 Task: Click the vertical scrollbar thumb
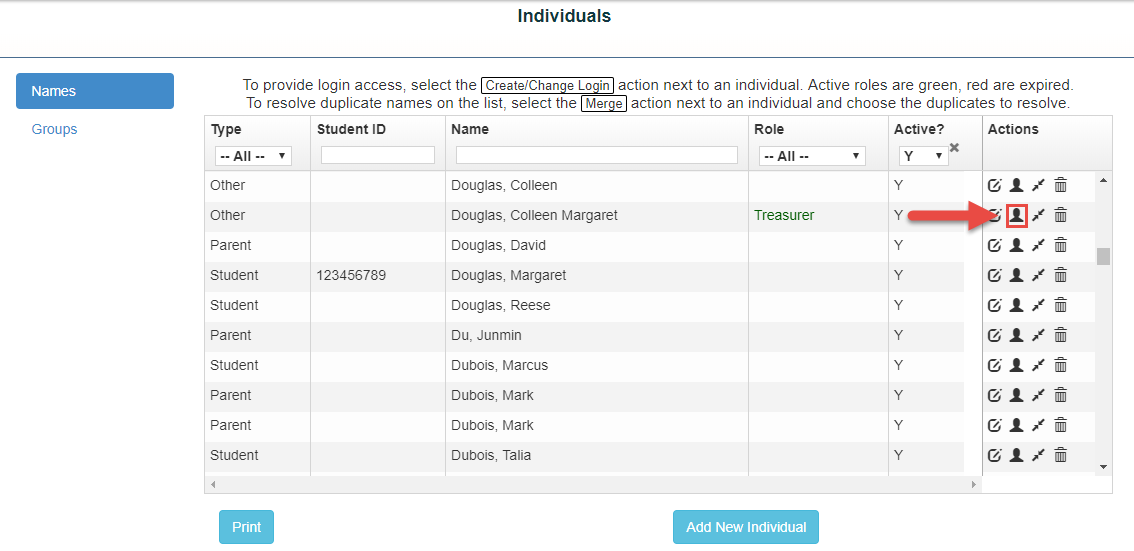point(1103,257)
